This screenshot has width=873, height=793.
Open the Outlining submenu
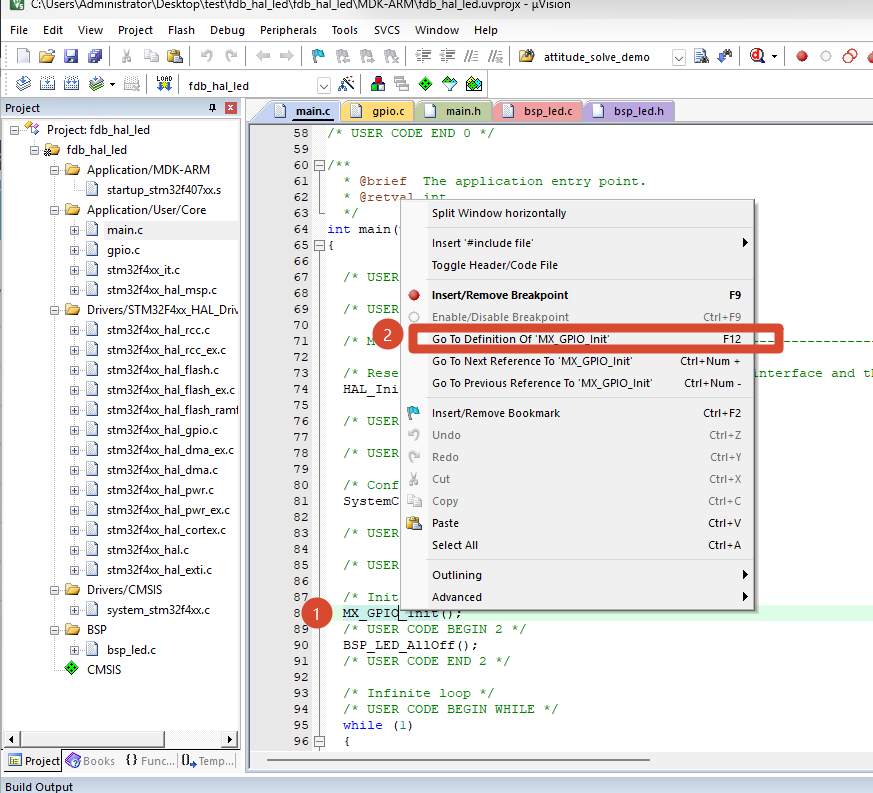(590, 575)
